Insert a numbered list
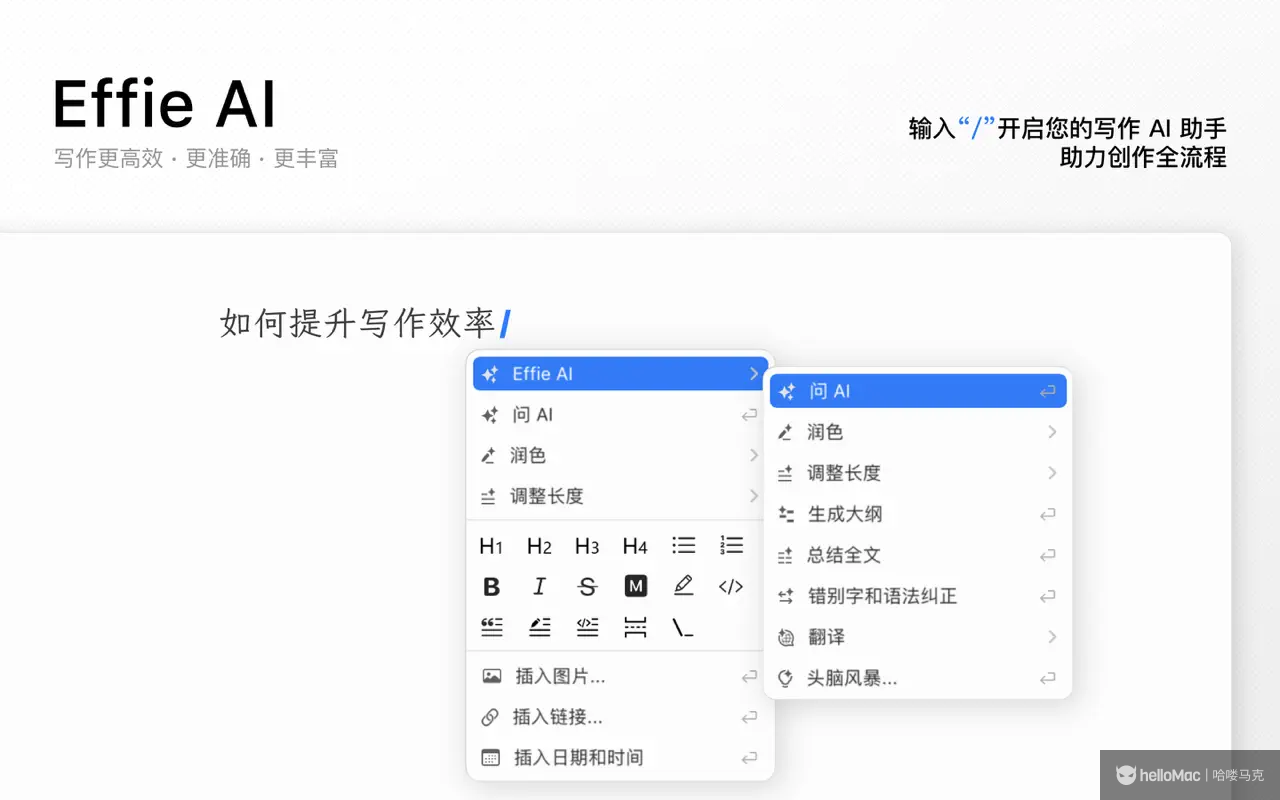Image resolution: width=1280 pixels, height=800 pixels. pyautogui.click(x=731, y=546)
